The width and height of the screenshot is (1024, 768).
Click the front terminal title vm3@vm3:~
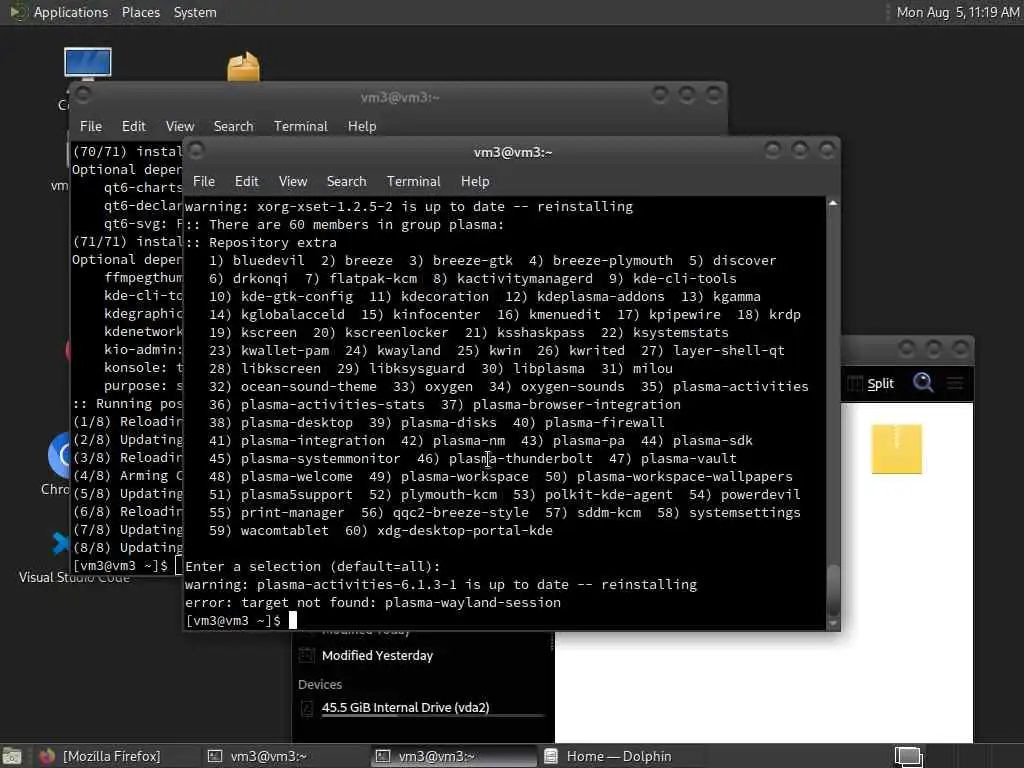pyautogui.click(x=513, y=152)
